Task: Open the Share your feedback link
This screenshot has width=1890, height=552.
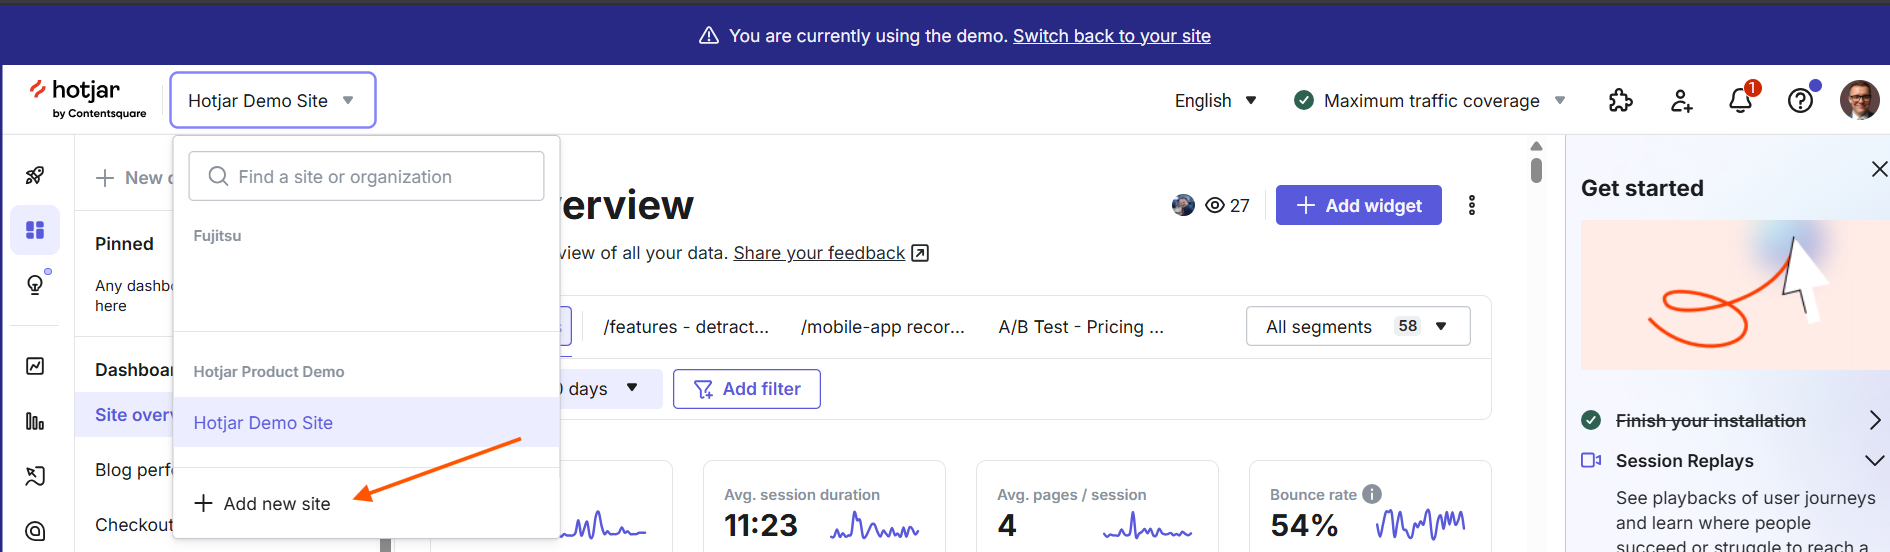Action: click(x=831, y=253)
